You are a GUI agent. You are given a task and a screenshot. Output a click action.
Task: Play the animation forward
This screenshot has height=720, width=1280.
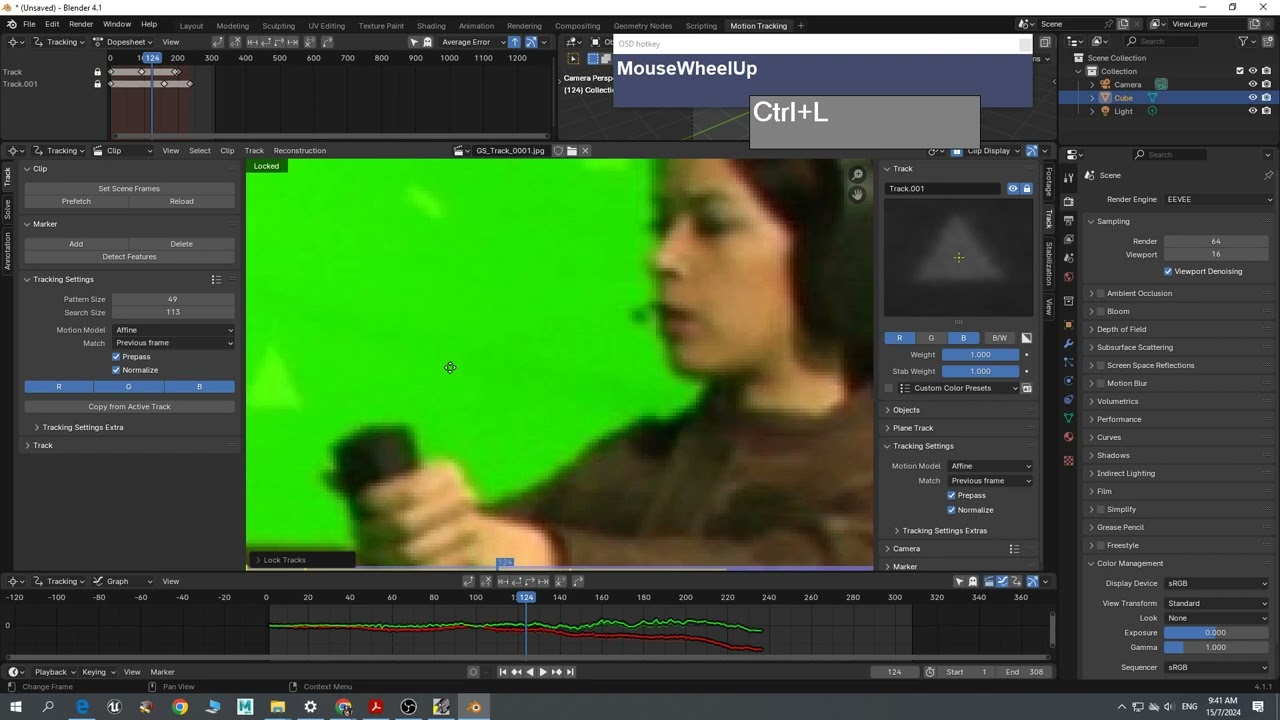[x=543, y=672]
